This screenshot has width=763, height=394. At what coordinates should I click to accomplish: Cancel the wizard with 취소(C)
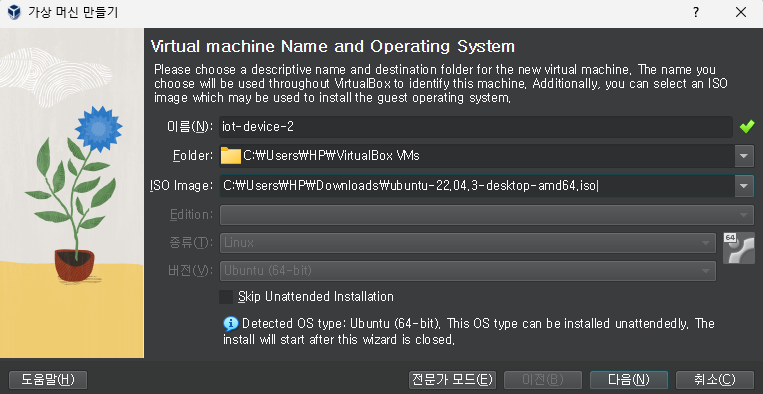click(x=715, y=379)
